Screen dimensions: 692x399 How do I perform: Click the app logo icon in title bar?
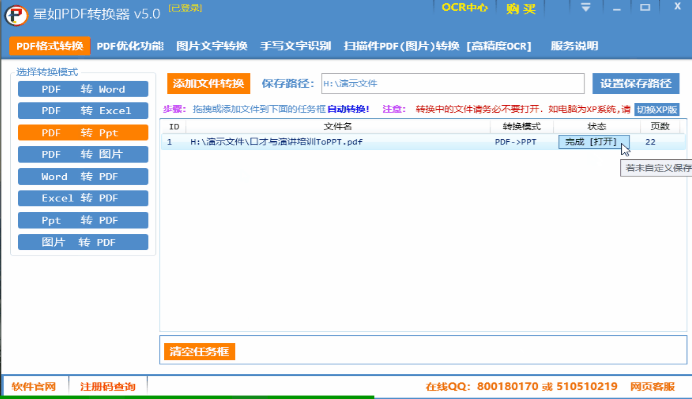pyautogui.click(x=16, y=15)
